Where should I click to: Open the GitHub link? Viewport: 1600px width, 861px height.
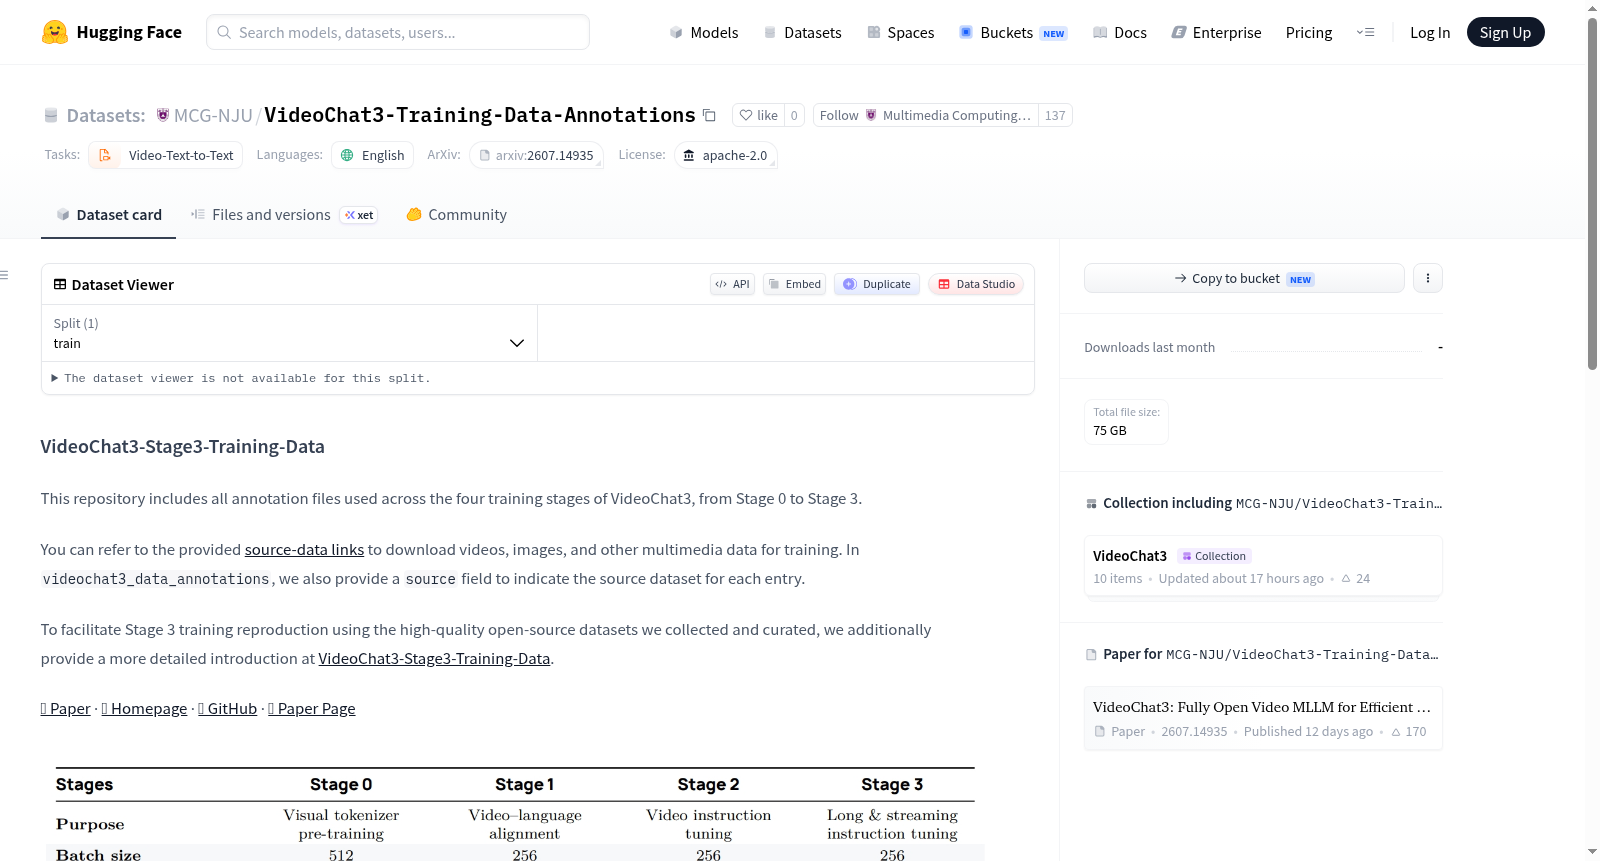point(227,708)
